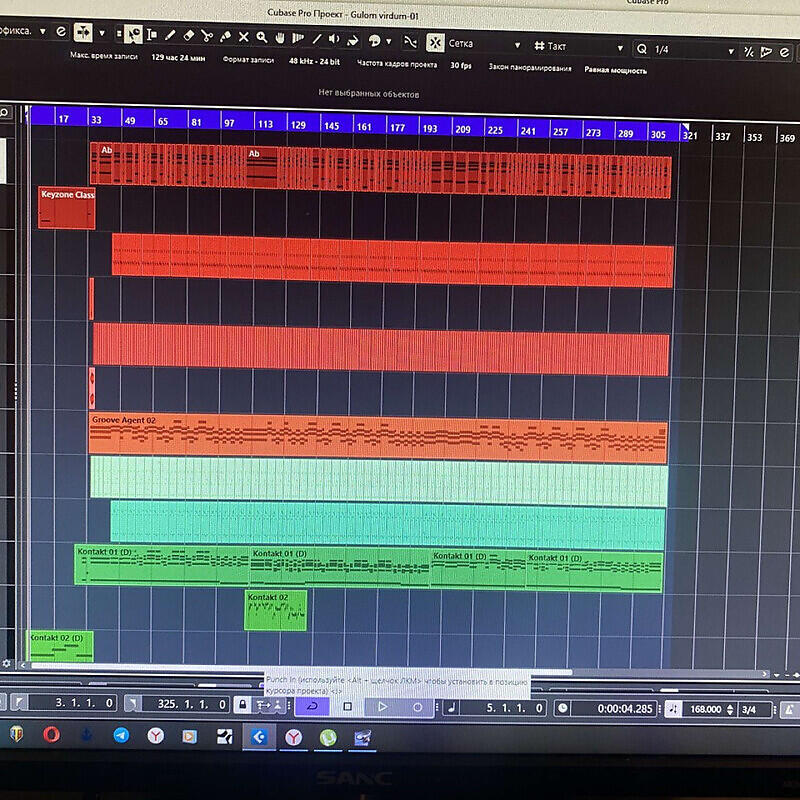Open the track list settings gear

click(7, 663)
